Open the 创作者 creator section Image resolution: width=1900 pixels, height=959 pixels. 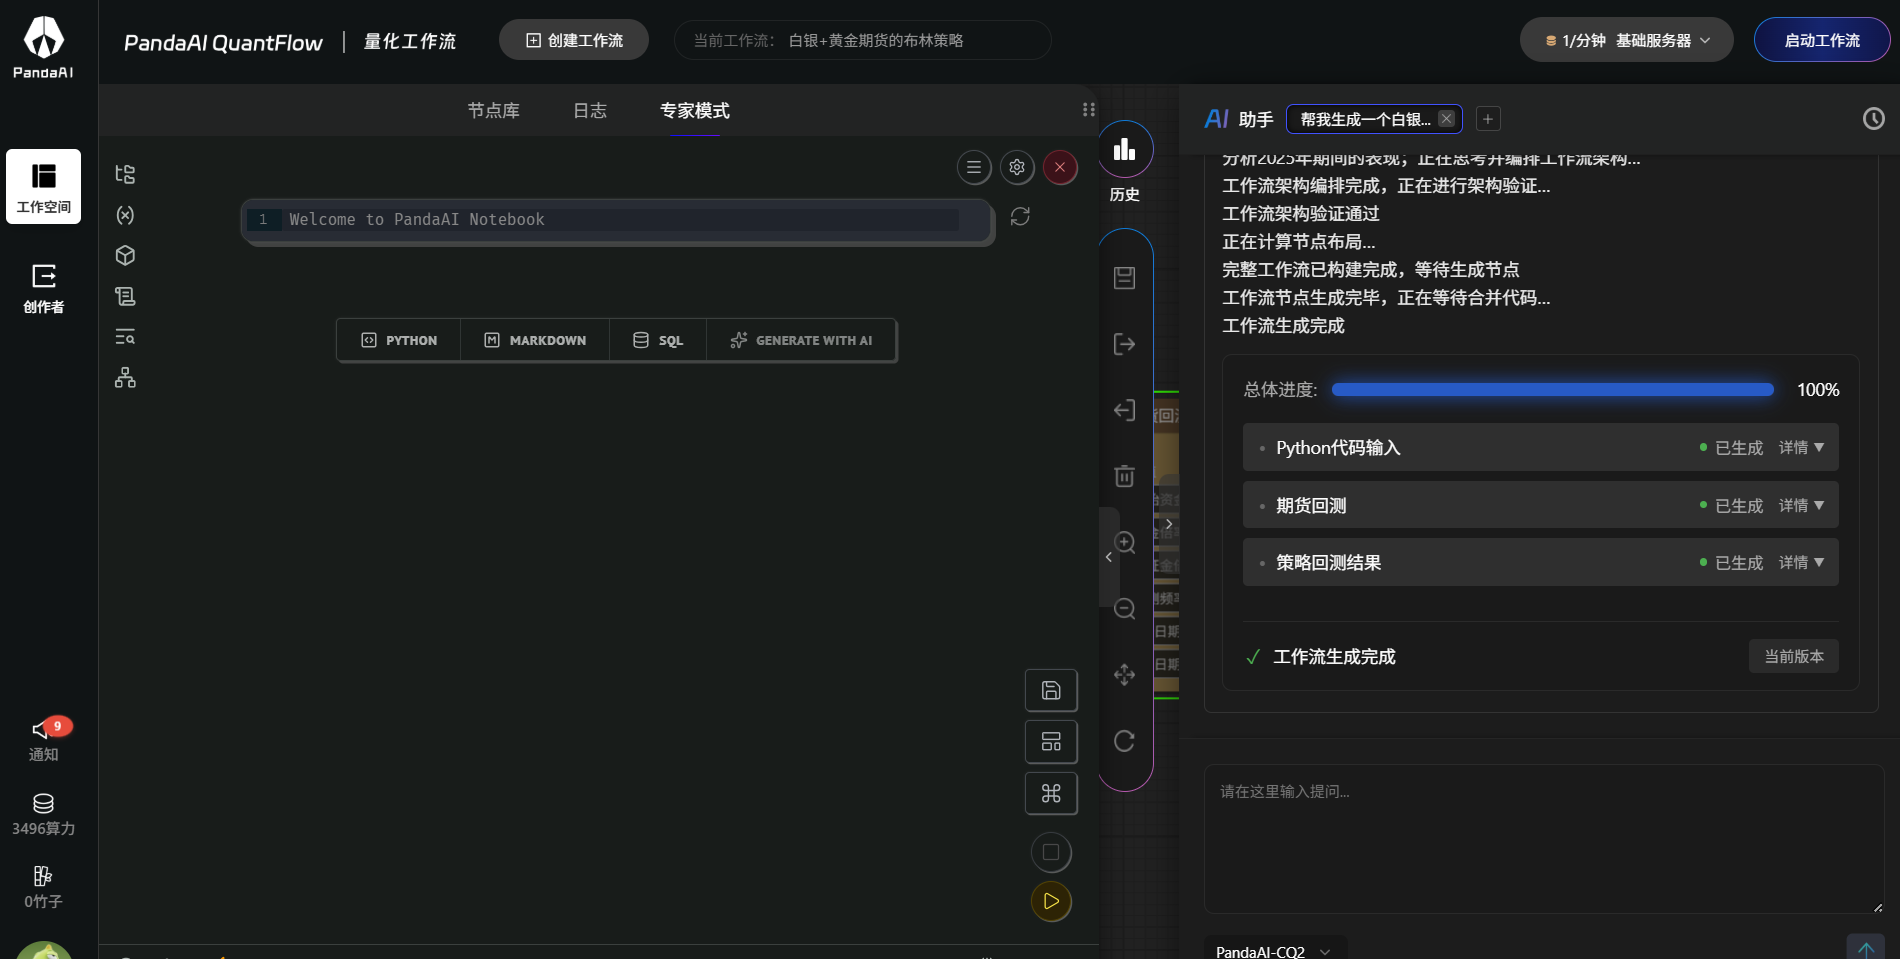[x=43, y=288]
